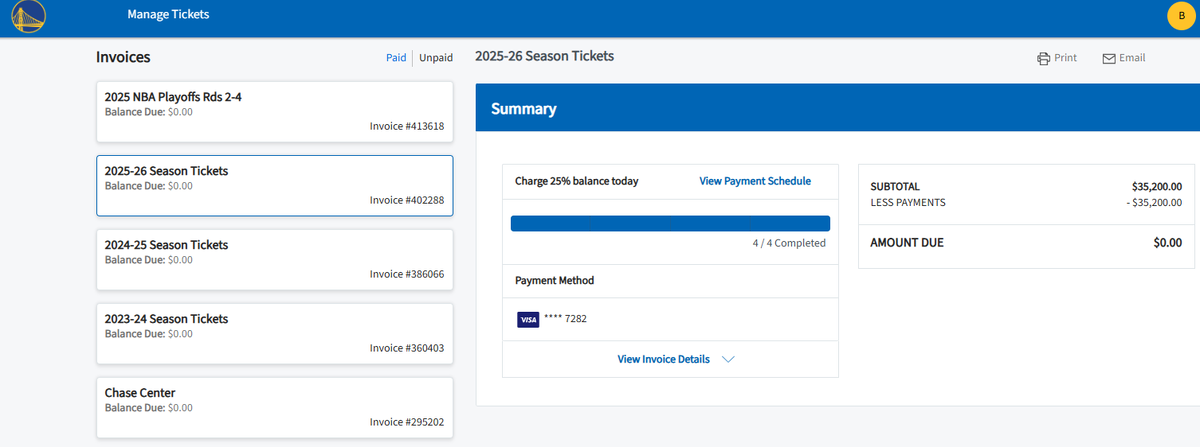Select the 2023-24 Season Tickets invoice
This screenshot has height=447, width=1200.
click(274, 333)
